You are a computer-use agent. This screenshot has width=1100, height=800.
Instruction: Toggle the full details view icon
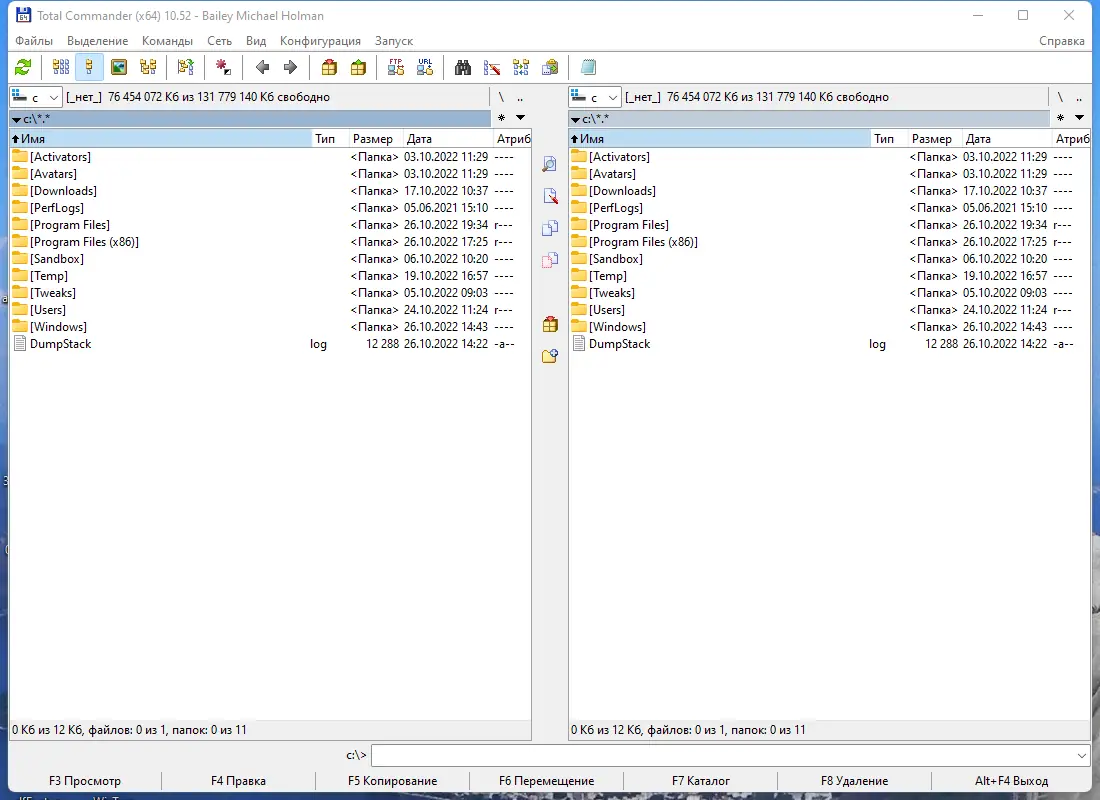click(89, 67)
